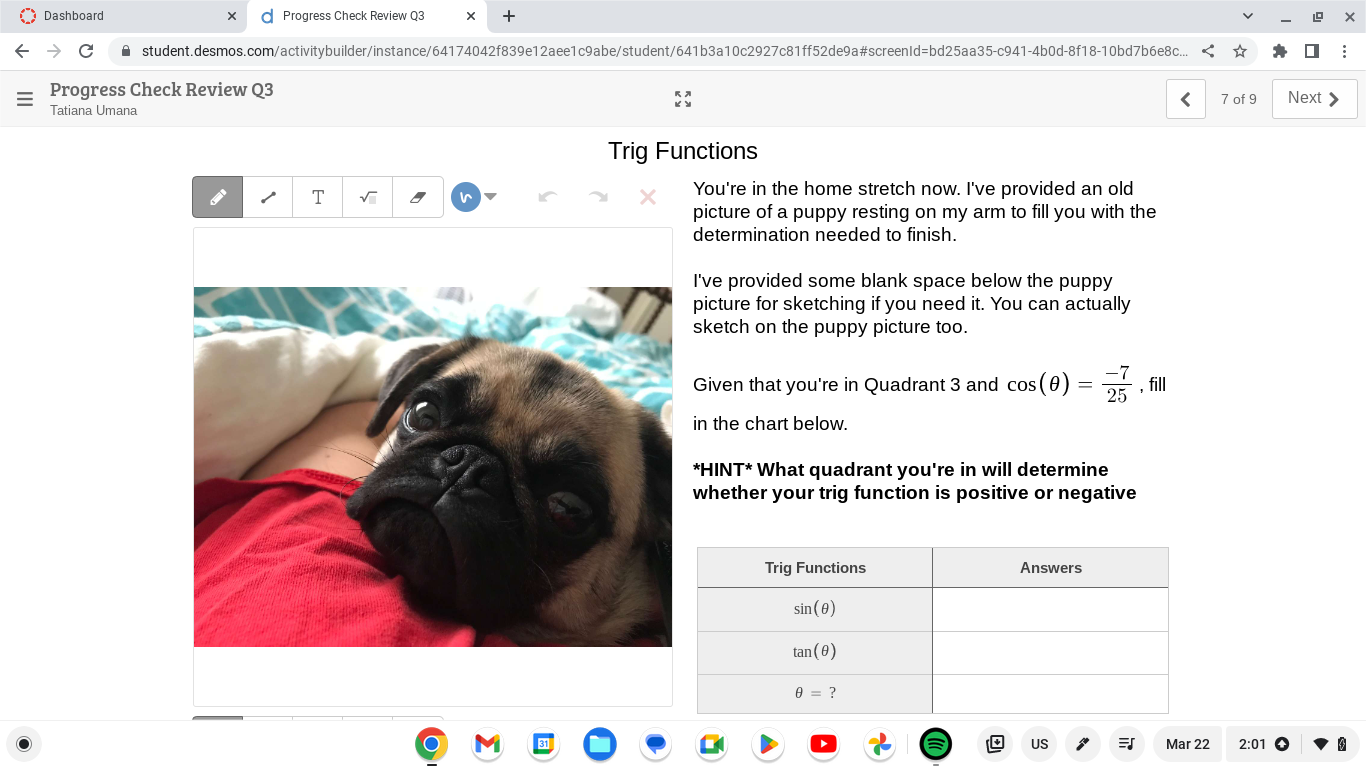Open the Messages app from the shelf

(656, 744)
